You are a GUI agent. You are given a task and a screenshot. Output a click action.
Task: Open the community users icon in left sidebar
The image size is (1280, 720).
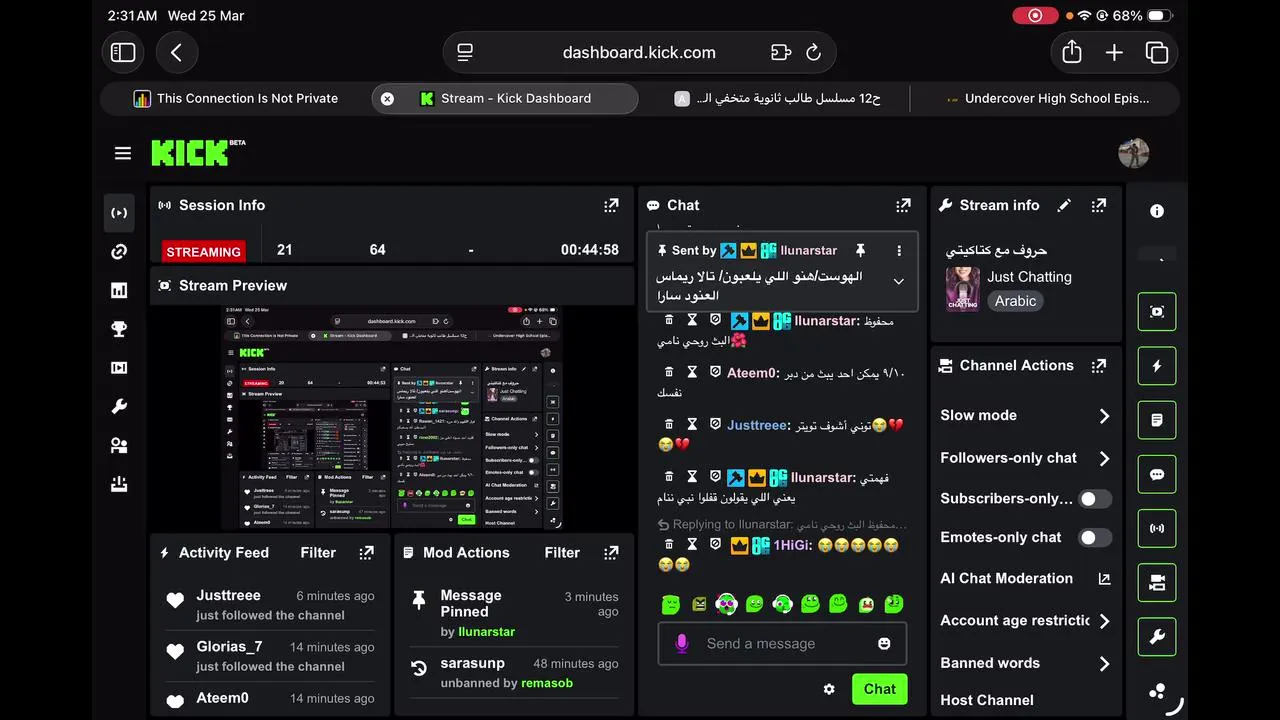[x=119, y=446]
